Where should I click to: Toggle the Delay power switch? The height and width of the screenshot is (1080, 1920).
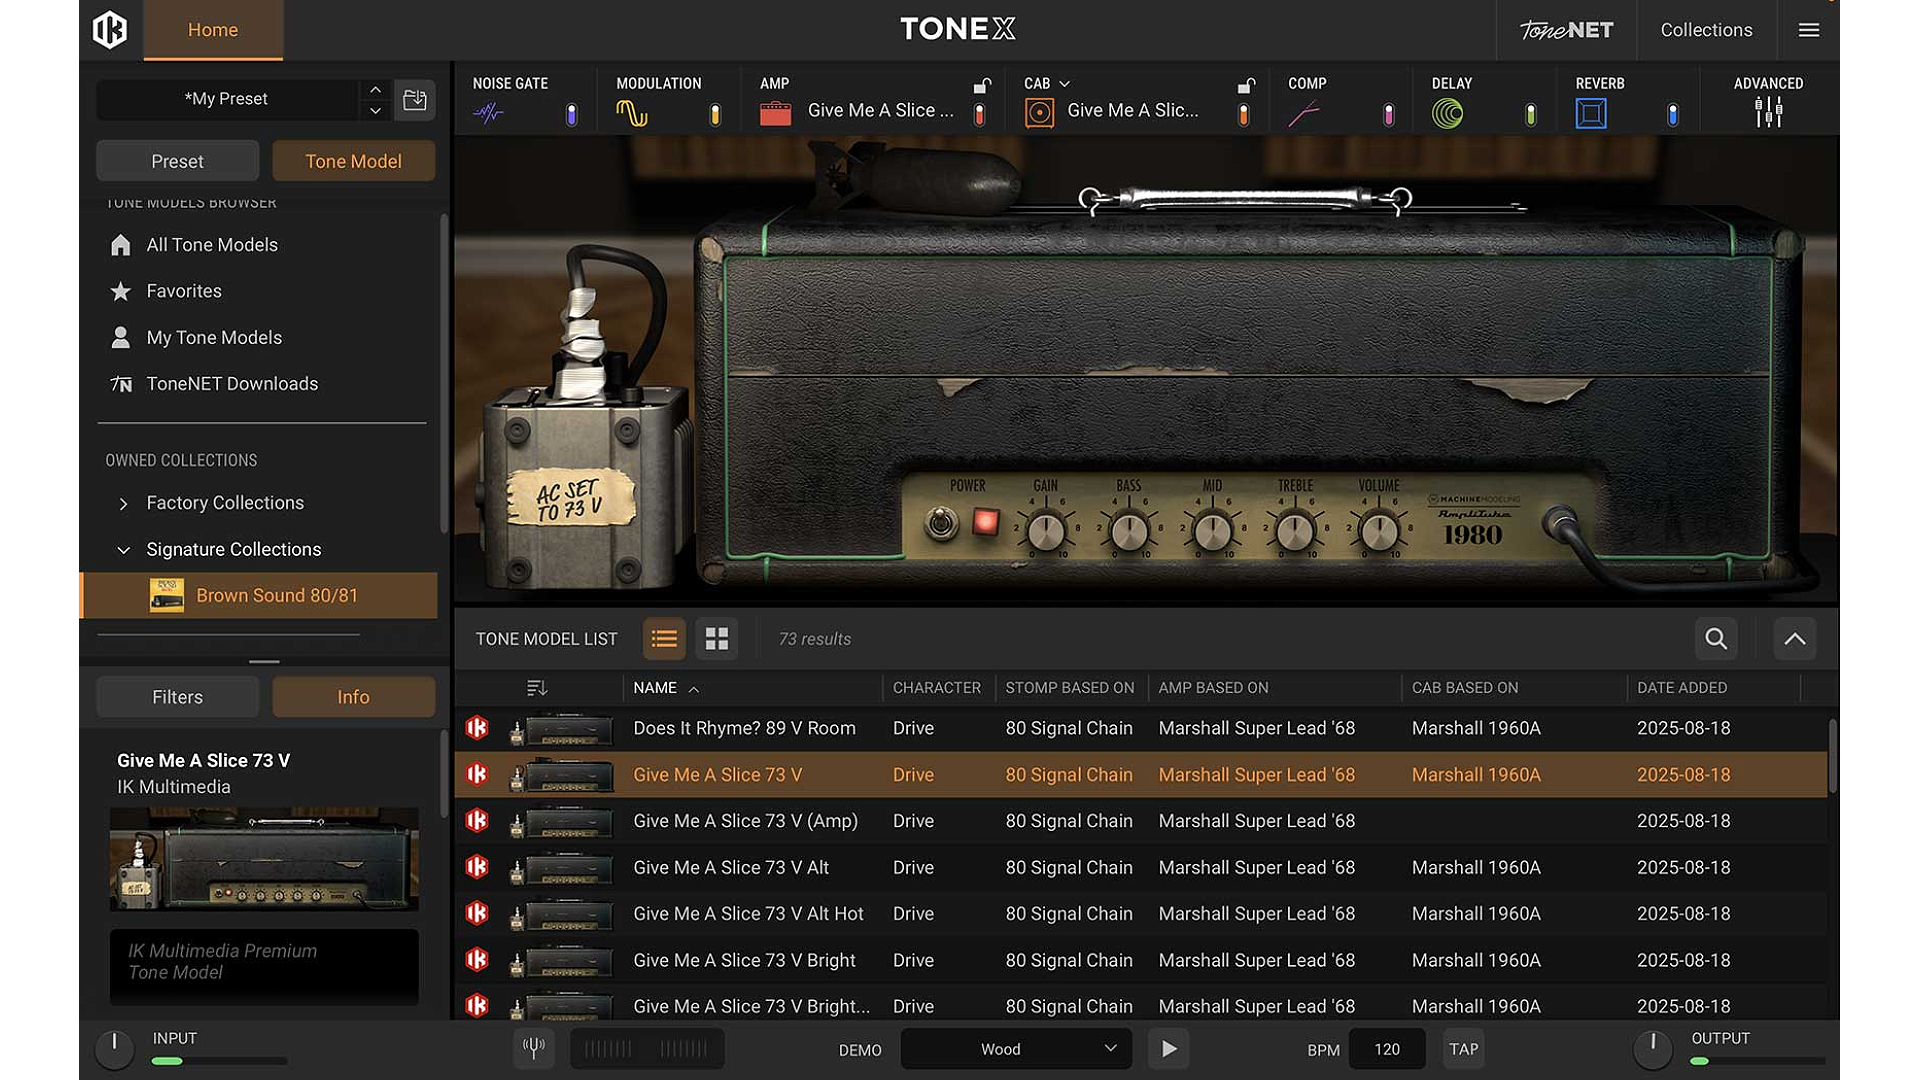[1530, 114]
